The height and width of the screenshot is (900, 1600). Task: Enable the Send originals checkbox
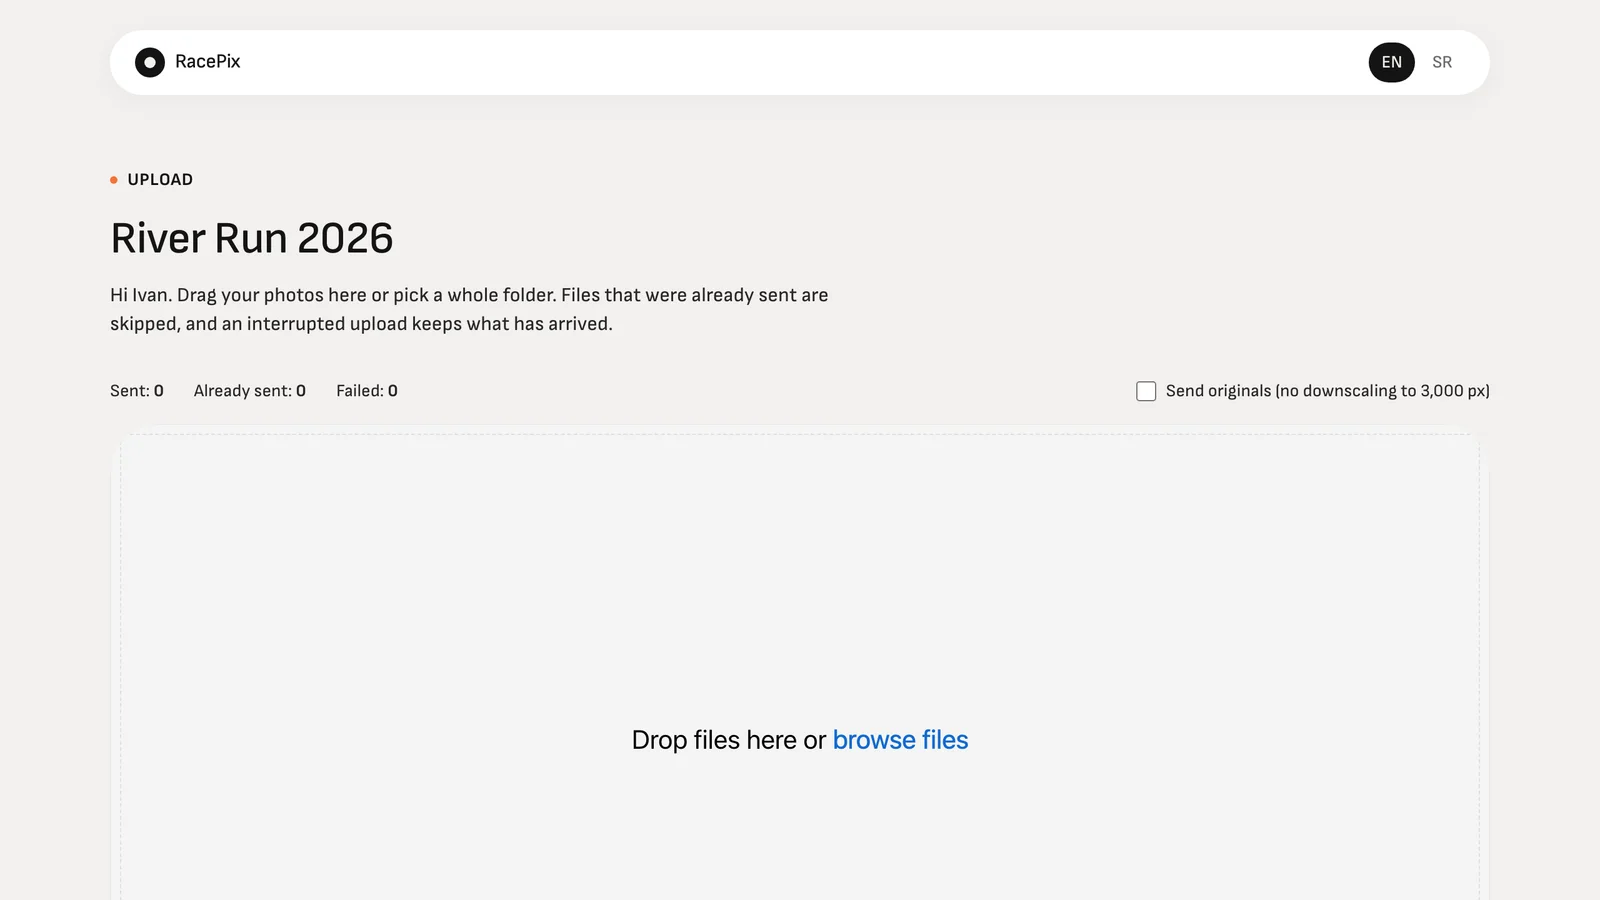tap(1146, 391)
